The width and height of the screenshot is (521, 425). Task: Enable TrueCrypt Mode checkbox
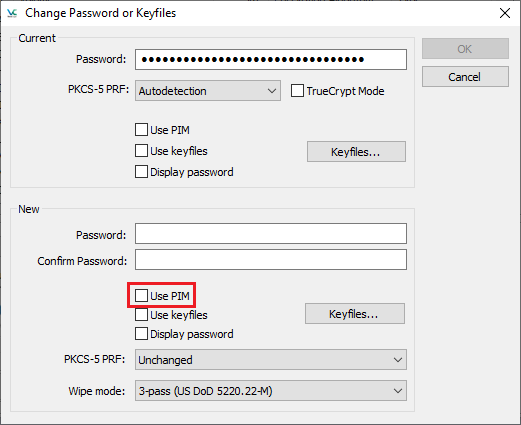pyautogui.click(x=297, y=91)
